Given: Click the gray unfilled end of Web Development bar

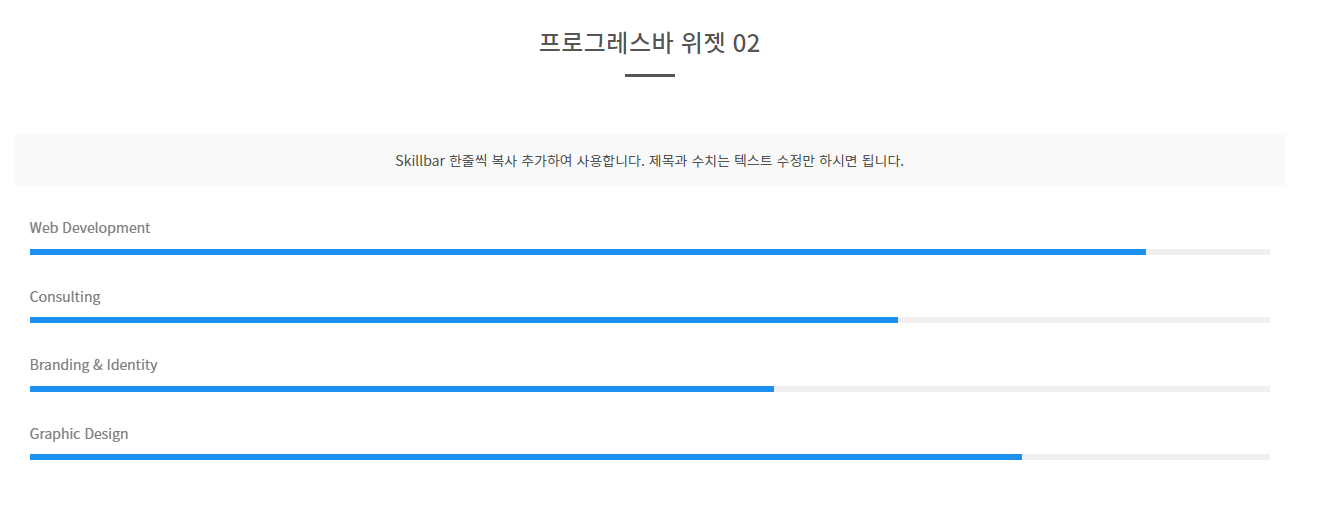Looking at the screenshot, I should coord(1208,252).
